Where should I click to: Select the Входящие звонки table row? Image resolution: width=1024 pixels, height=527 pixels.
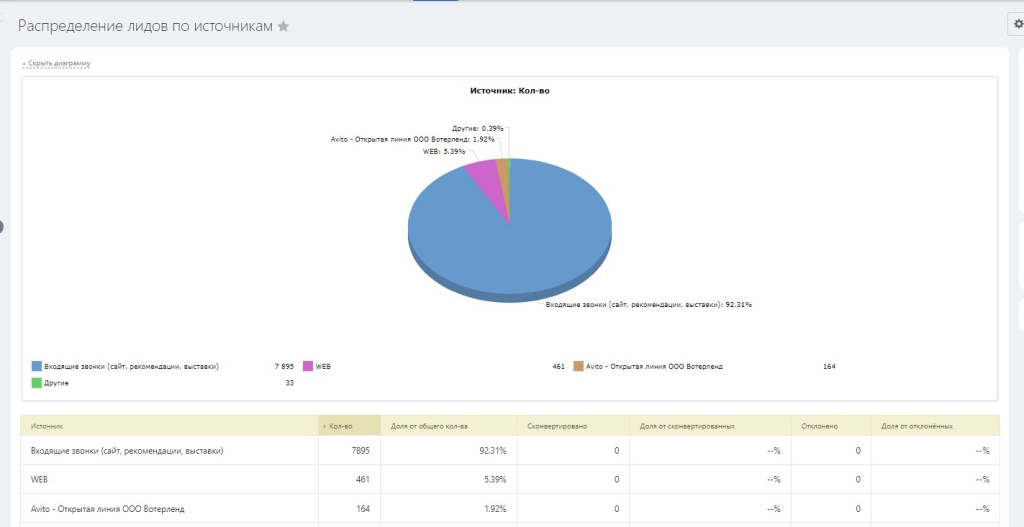[127, 451]
